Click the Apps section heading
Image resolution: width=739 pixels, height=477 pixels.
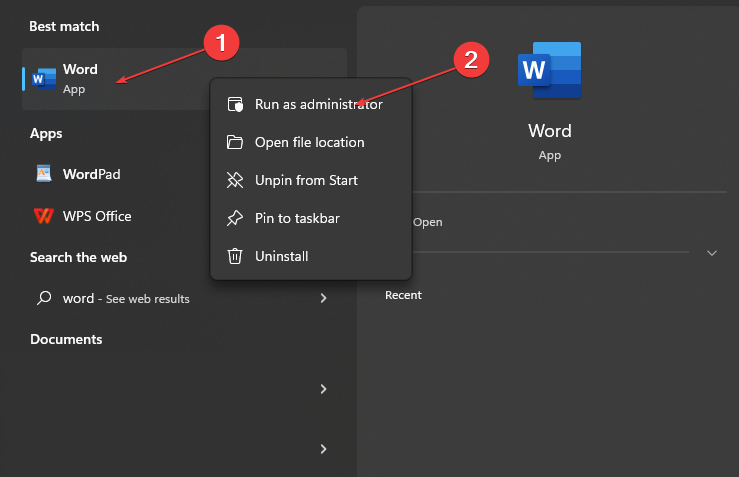(x=46, y=133)
